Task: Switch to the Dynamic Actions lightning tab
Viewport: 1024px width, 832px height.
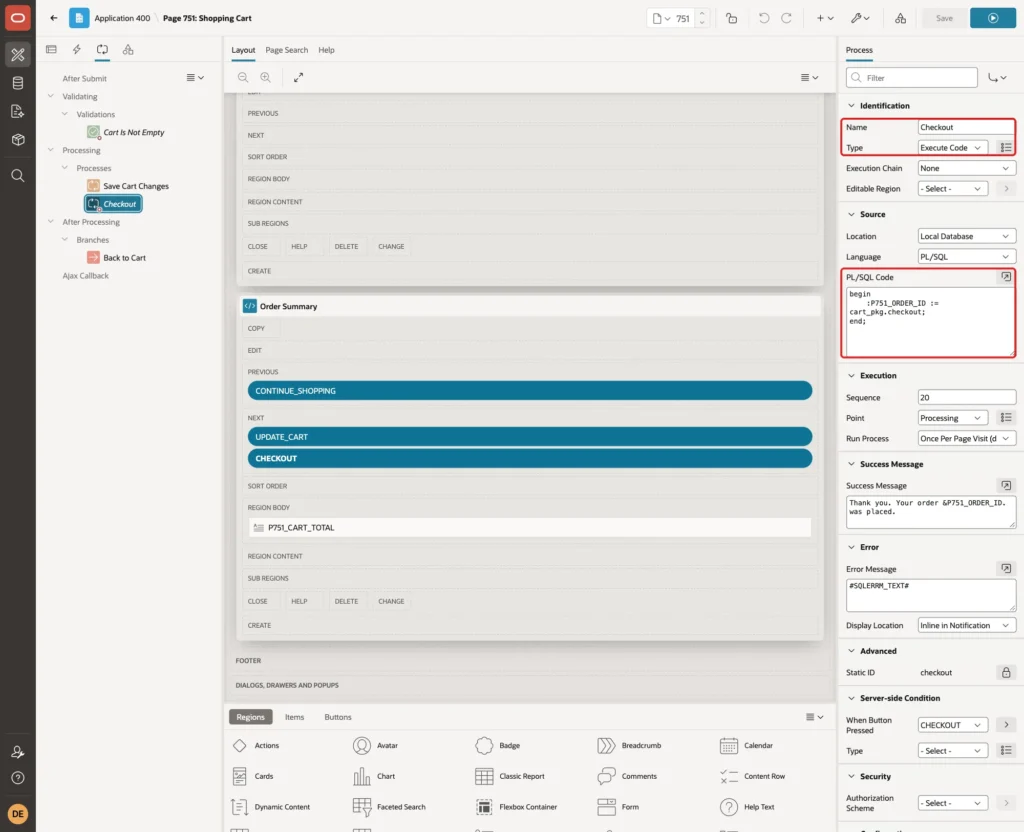Action: [76, 49]
